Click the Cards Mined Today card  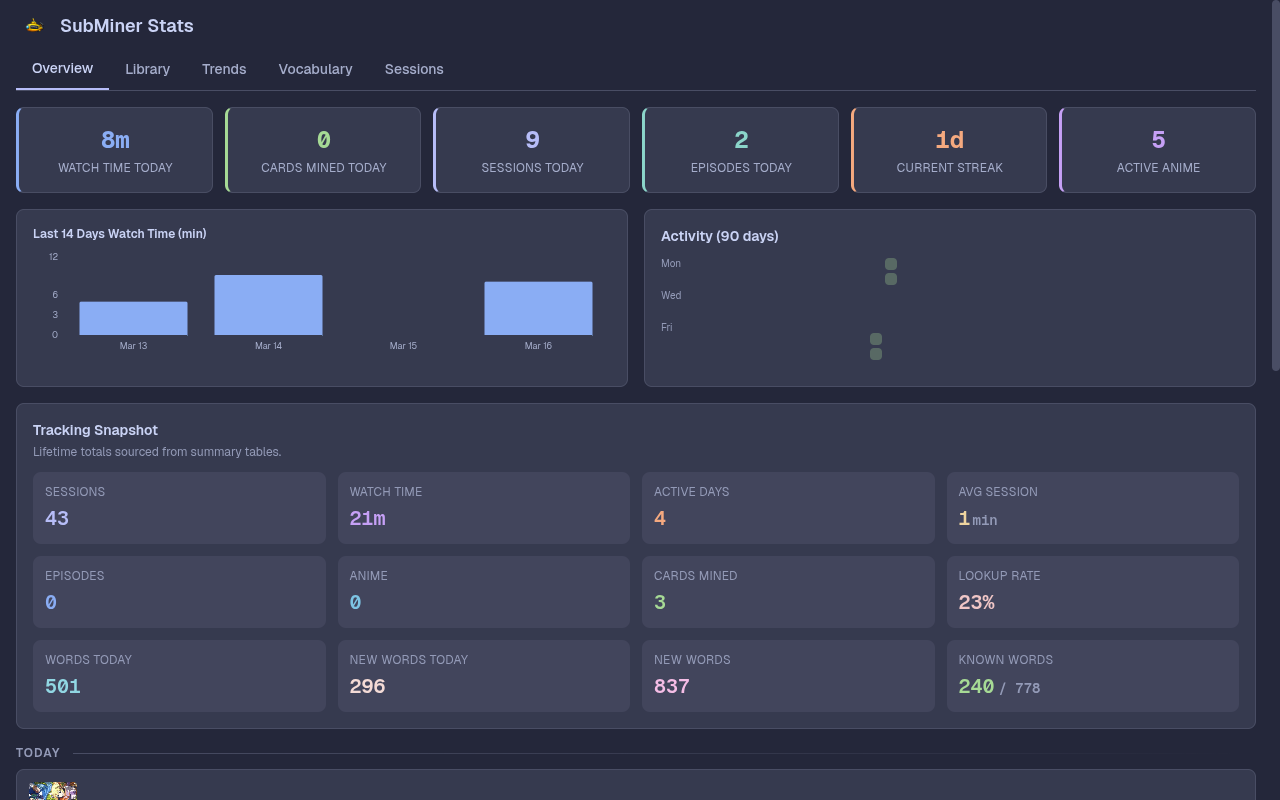point(322,150)
